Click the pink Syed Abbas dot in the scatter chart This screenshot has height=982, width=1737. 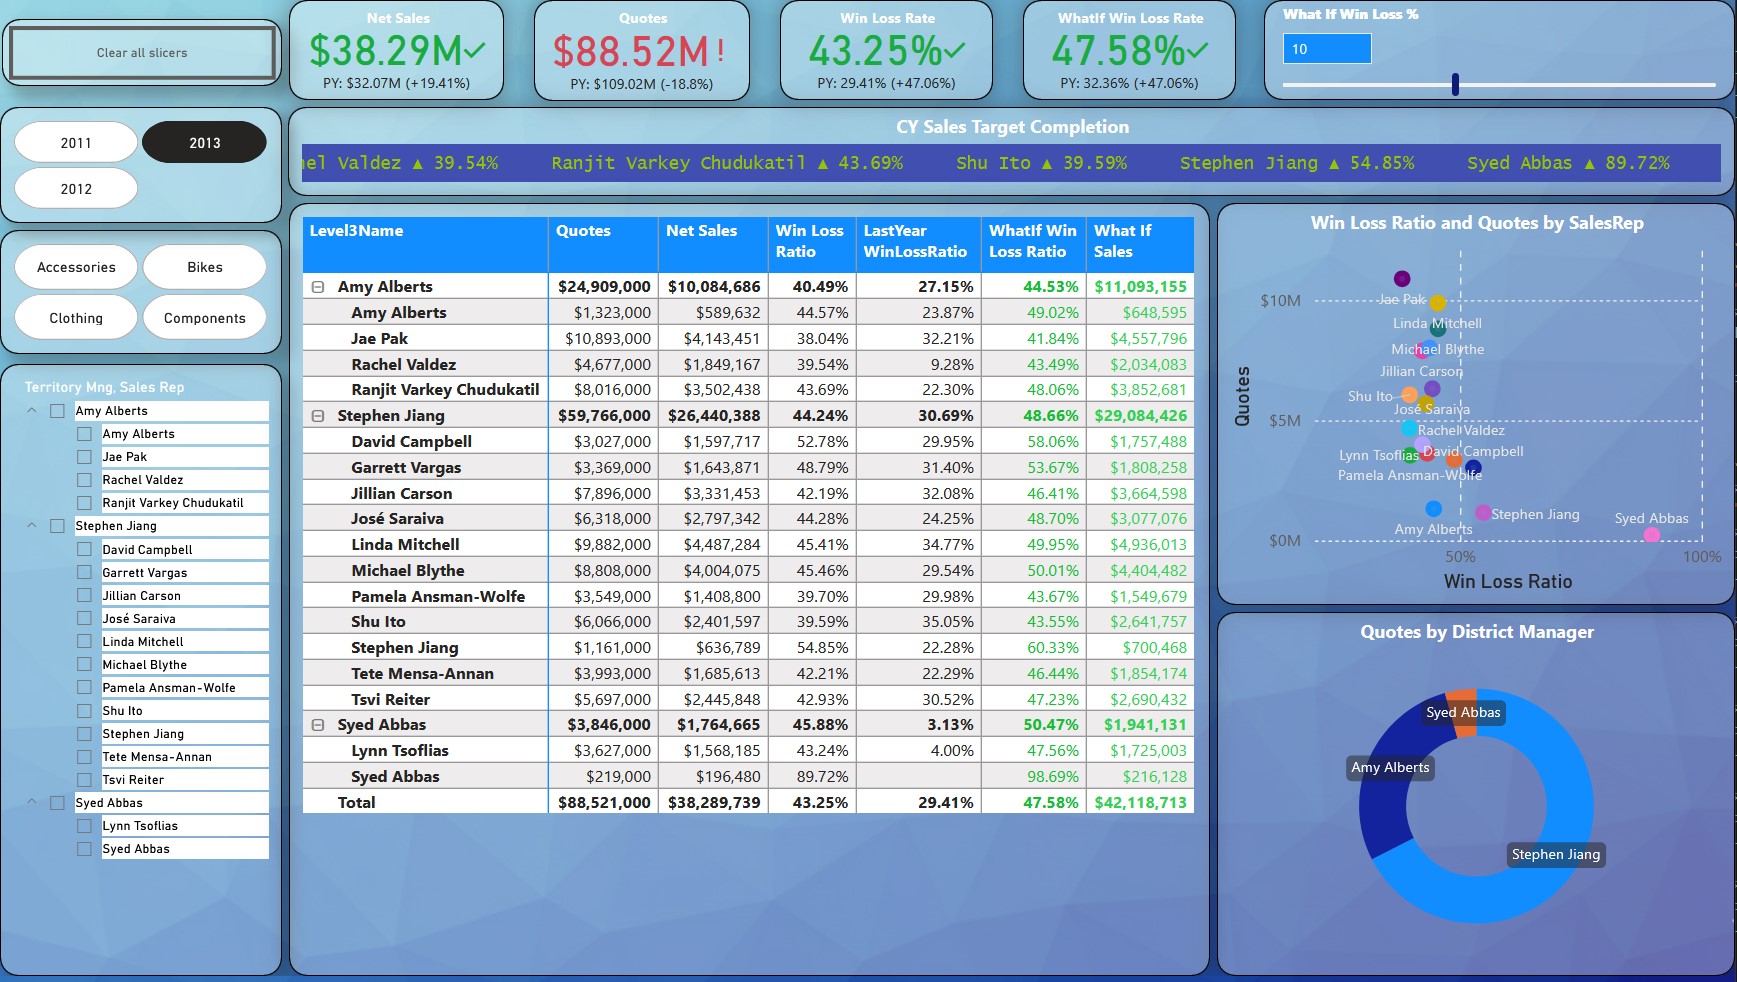click(x=1651, y=535)
